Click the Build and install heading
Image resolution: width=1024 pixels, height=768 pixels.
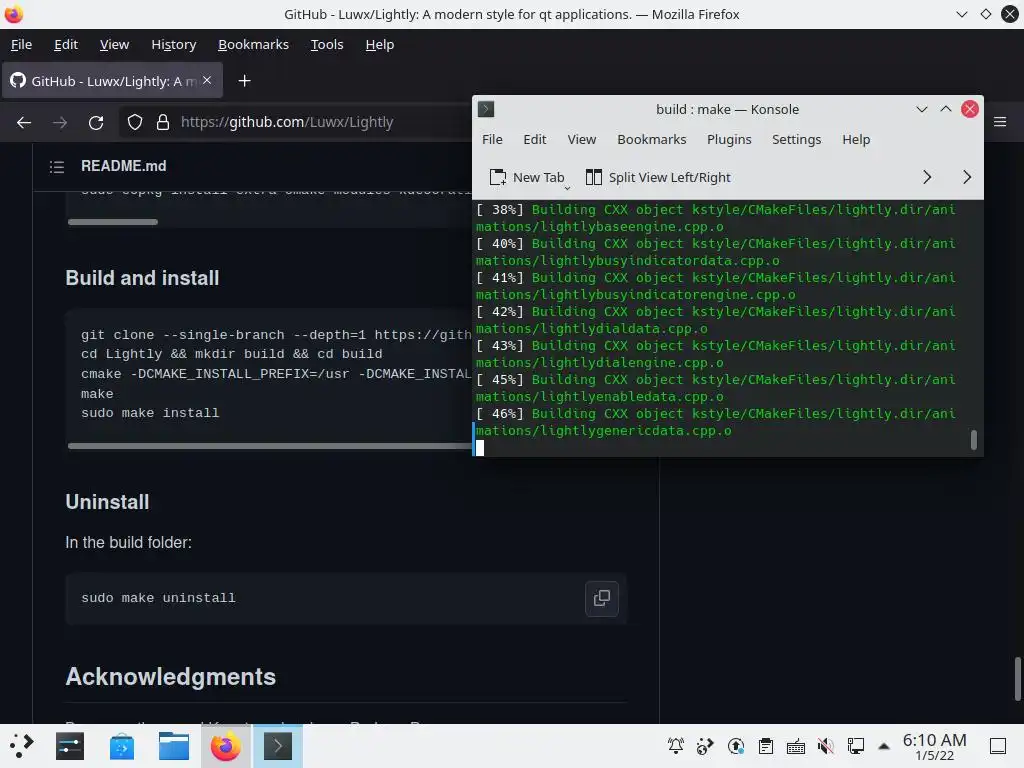[142, 278]
